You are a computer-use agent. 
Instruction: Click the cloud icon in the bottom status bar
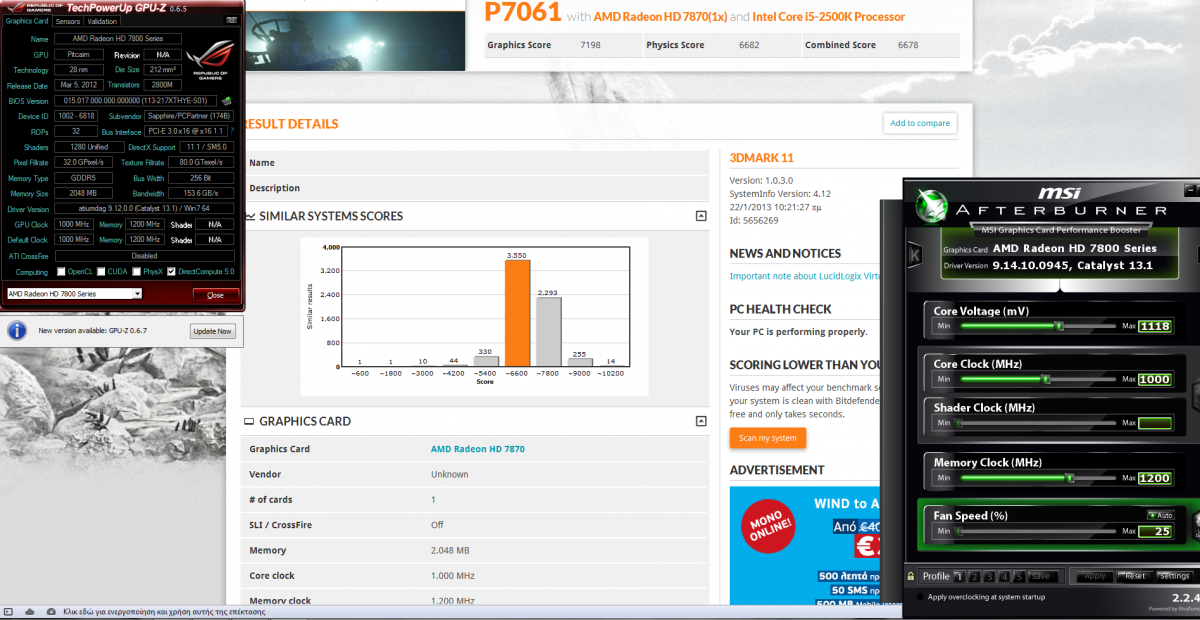30,611
